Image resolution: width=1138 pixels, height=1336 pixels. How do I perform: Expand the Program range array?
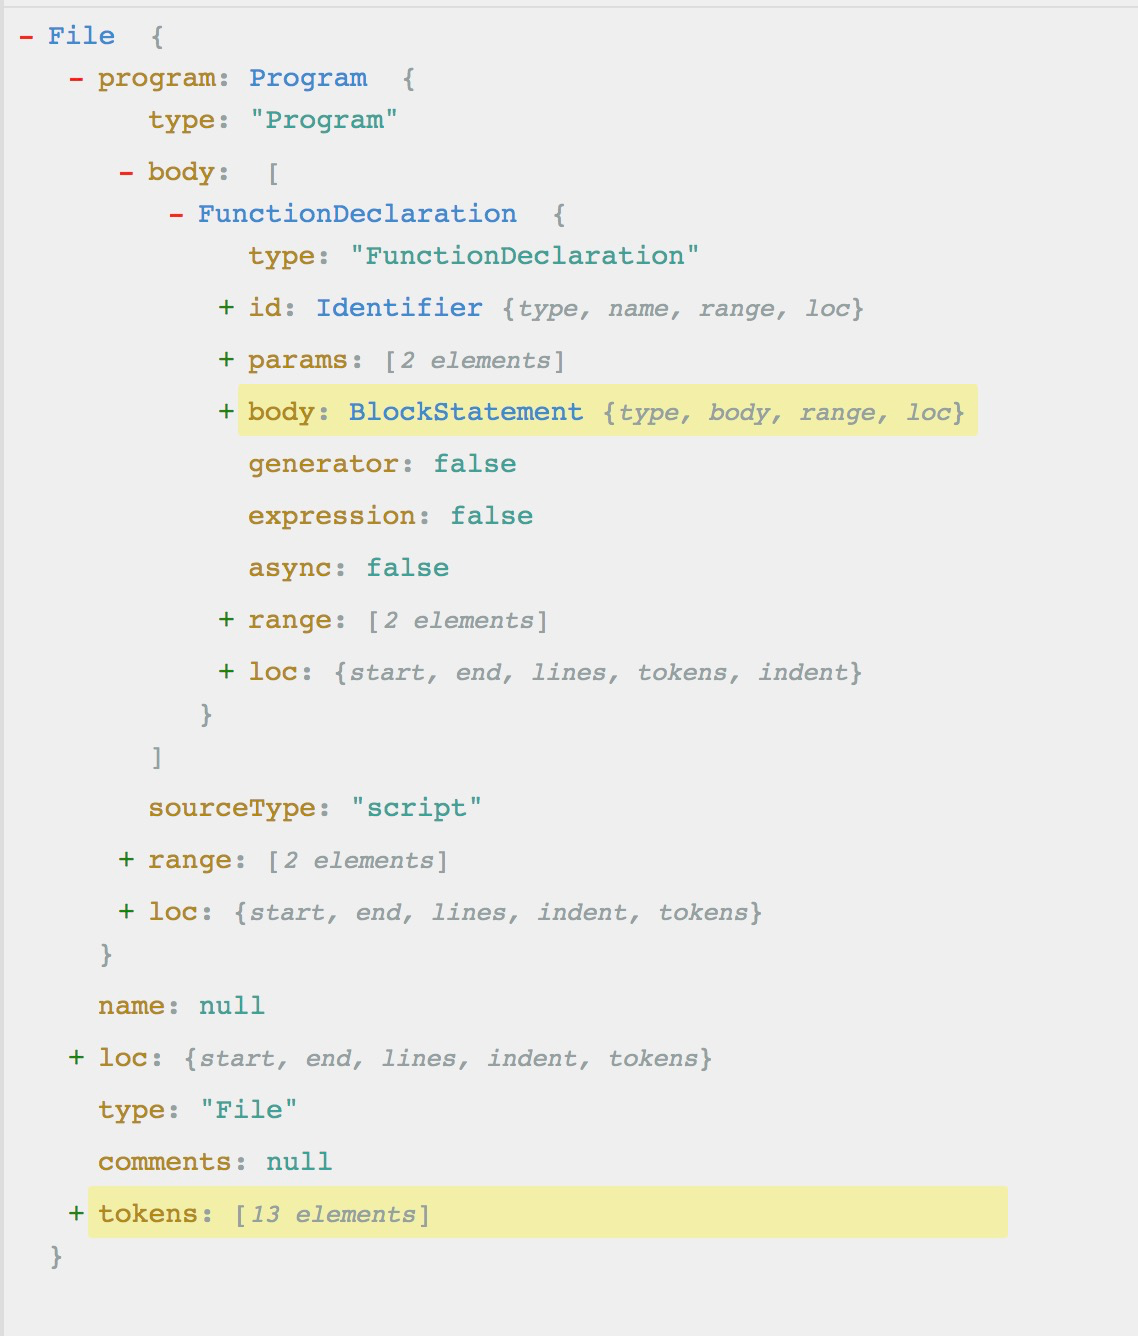click(x=126, y=860)
